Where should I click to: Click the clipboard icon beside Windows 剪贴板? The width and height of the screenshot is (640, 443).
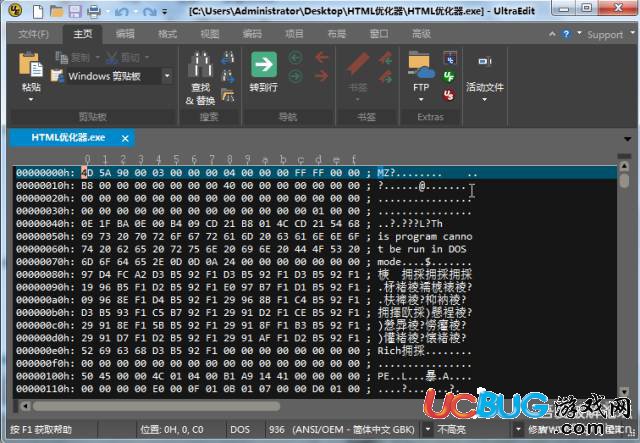[x=57, y=76]
